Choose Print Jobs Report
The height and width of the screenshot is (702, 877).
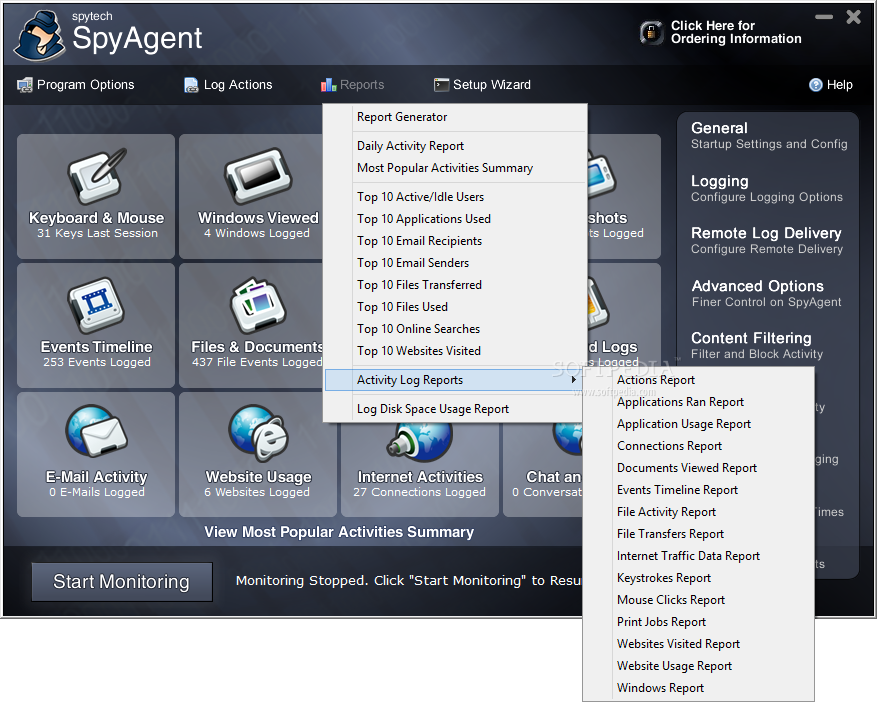tap(698, 622)
